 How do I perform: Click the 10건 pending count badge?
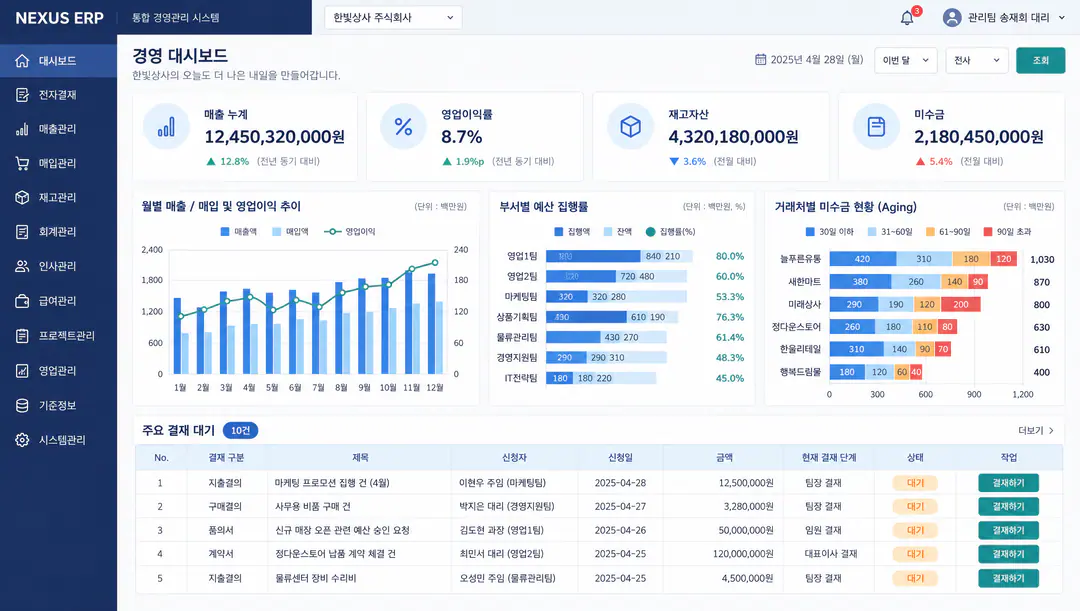[240, 431]
